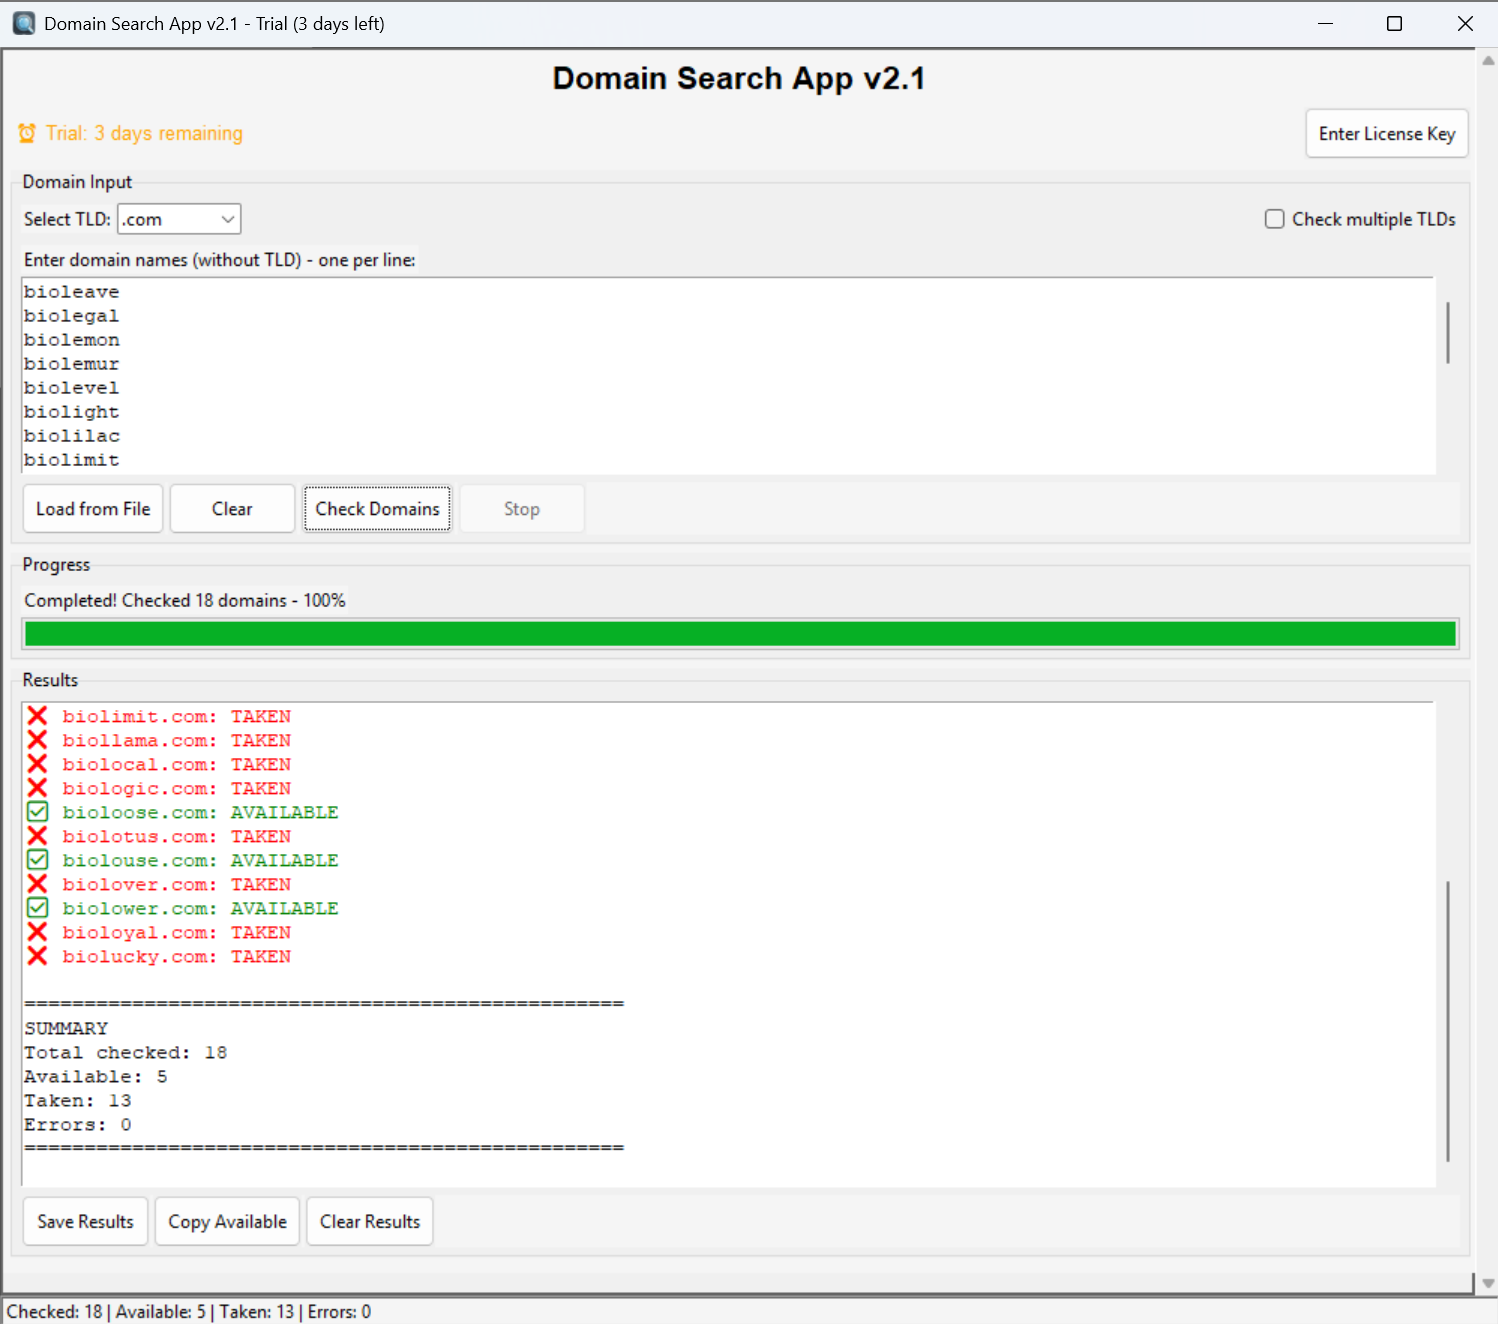Click the 'Taken: 13' summary line
Image resolution: width=1498 pixels, height=1324 pixels.
pyautogui.click(x=78, y=1101)
